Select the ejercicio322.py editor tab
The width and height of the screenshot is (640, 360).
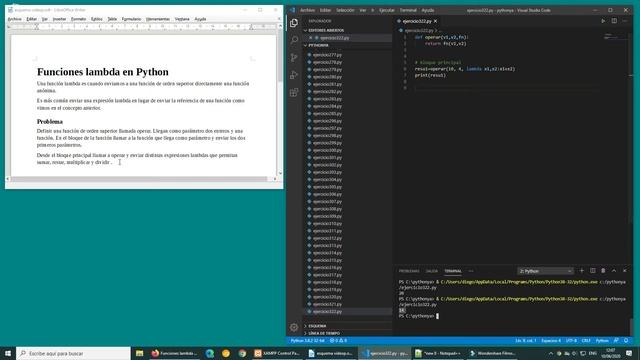[x=416, y=21]
